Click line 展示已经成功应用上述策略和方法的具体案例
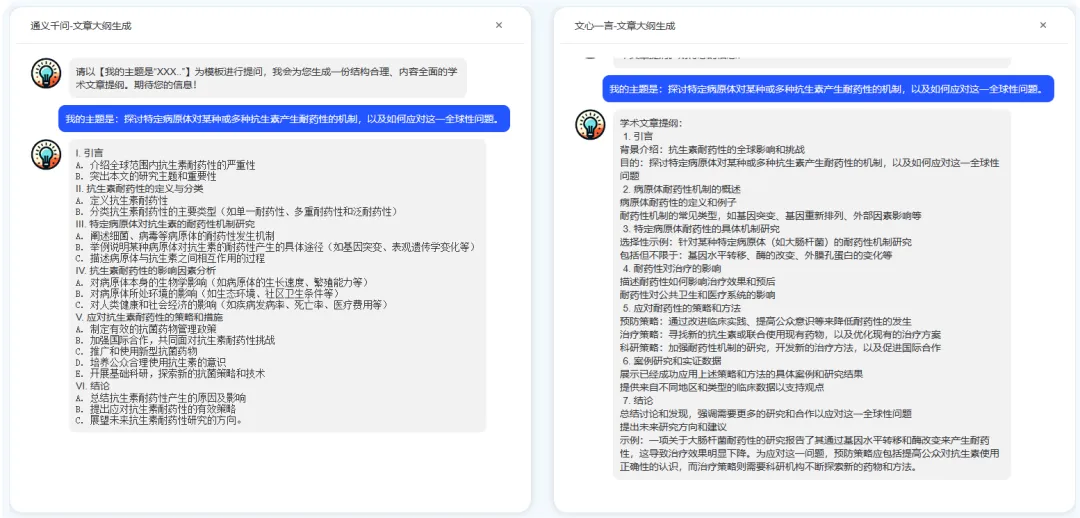 [x=741, y=374]
